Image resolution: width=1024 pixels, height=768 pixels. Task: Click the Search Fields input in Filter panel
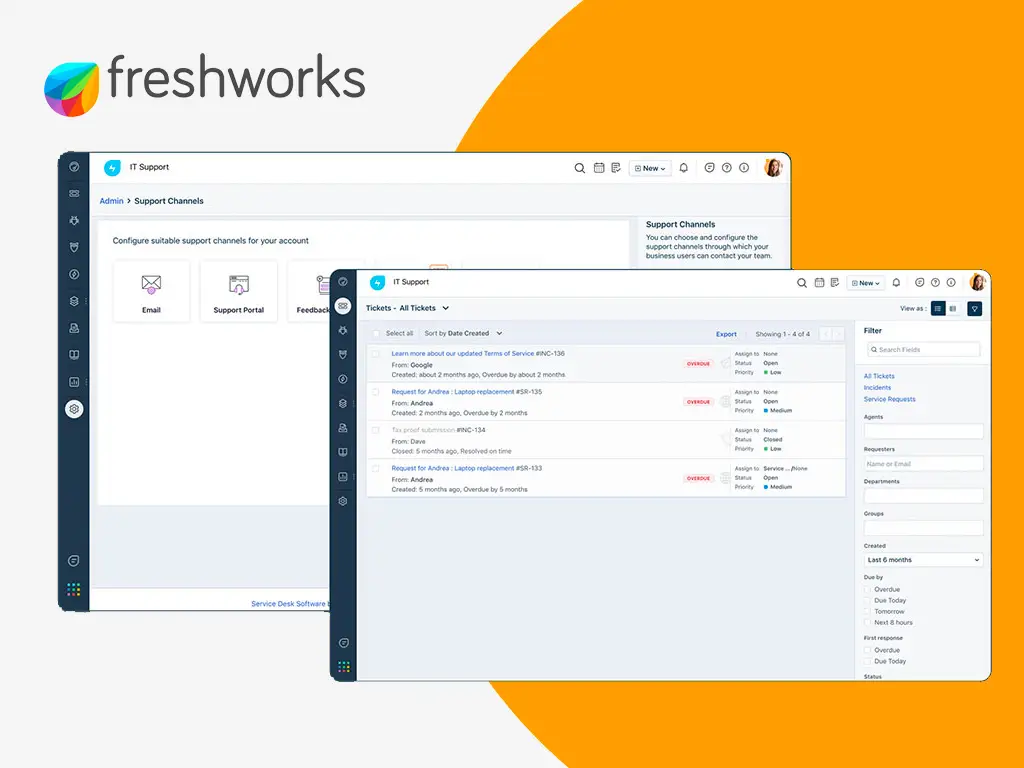coord(923,349)
